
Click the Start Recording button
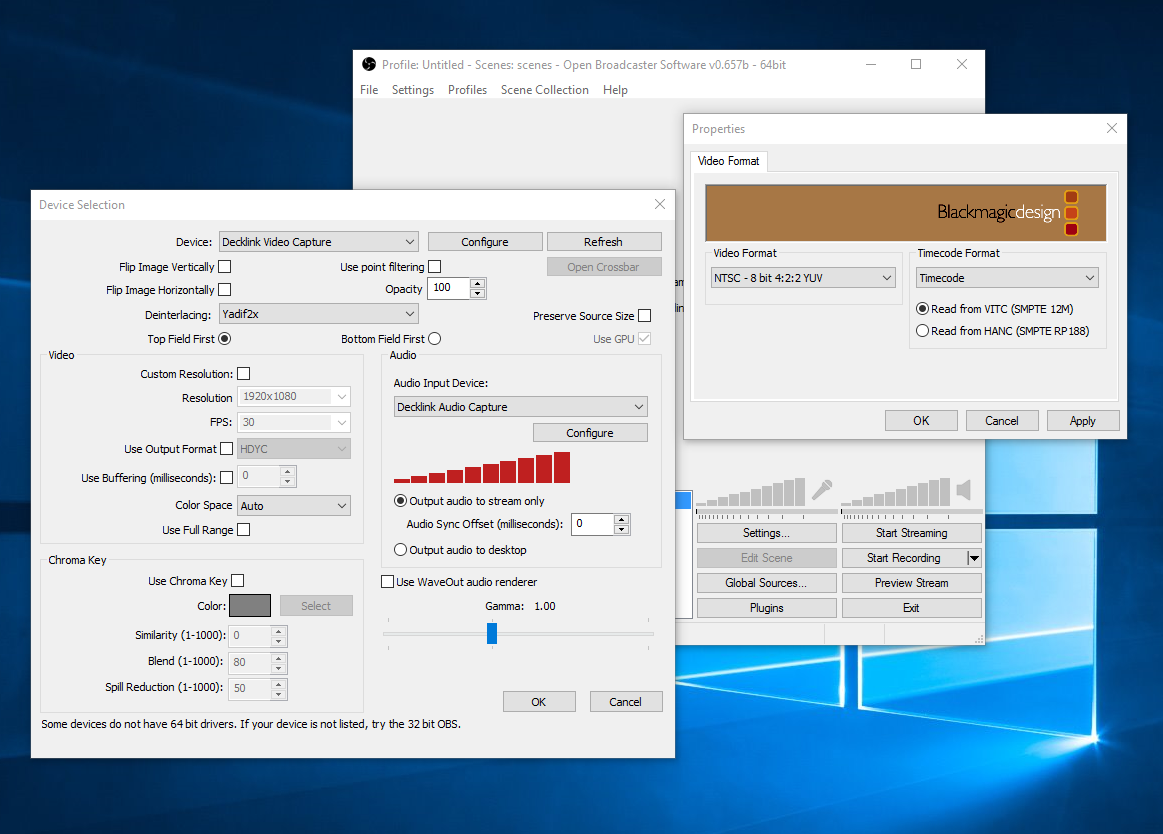903,558
